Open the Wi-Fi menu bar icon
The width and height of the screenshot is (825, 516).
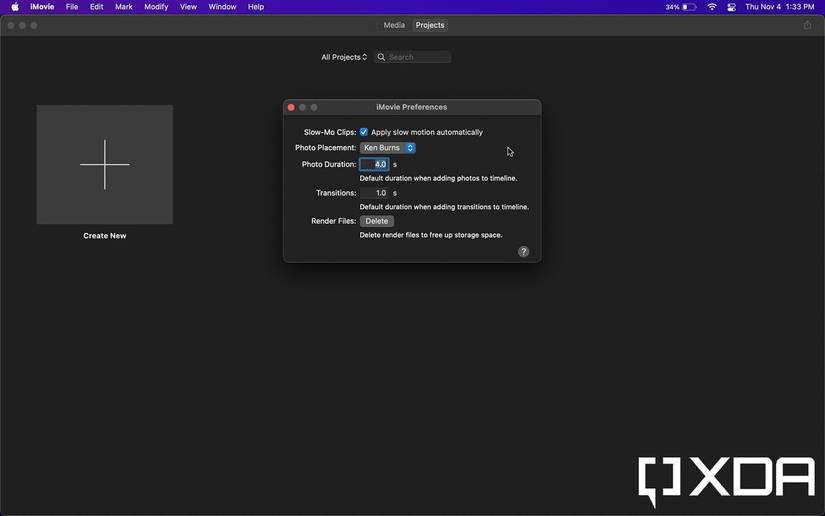point(712,7)
